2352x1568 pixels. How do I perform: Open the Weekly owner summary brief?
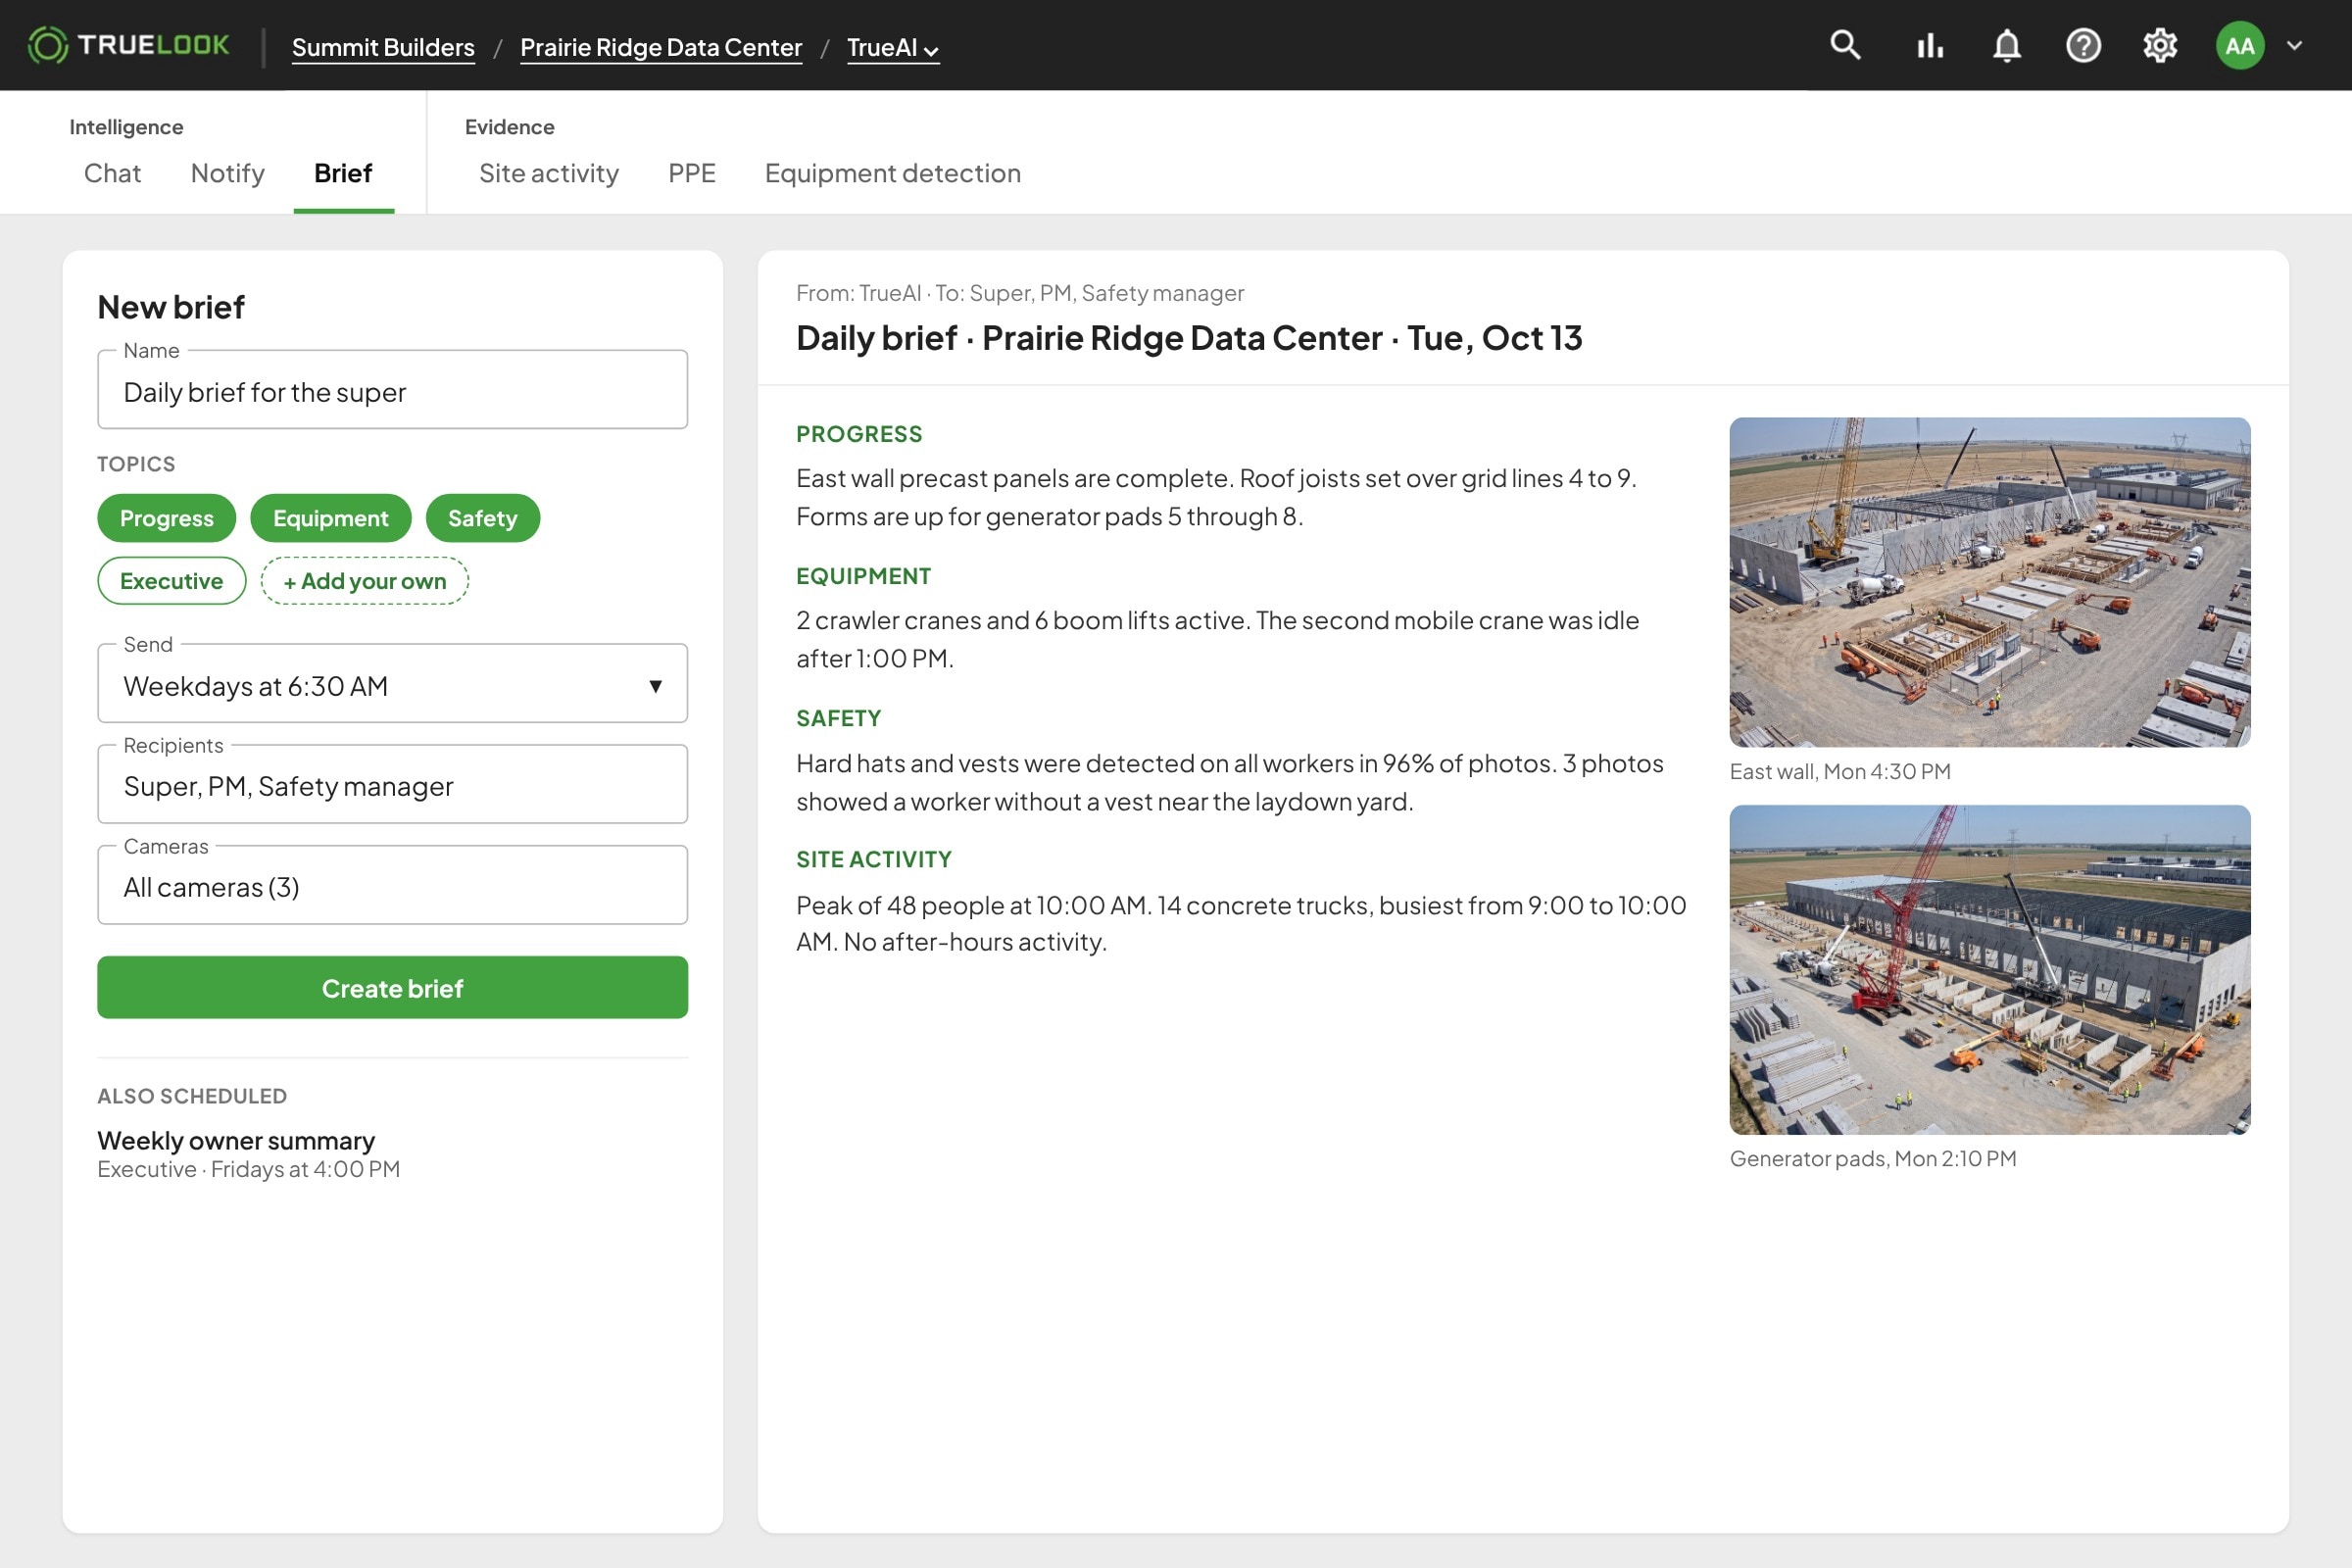click(236, 1141)
